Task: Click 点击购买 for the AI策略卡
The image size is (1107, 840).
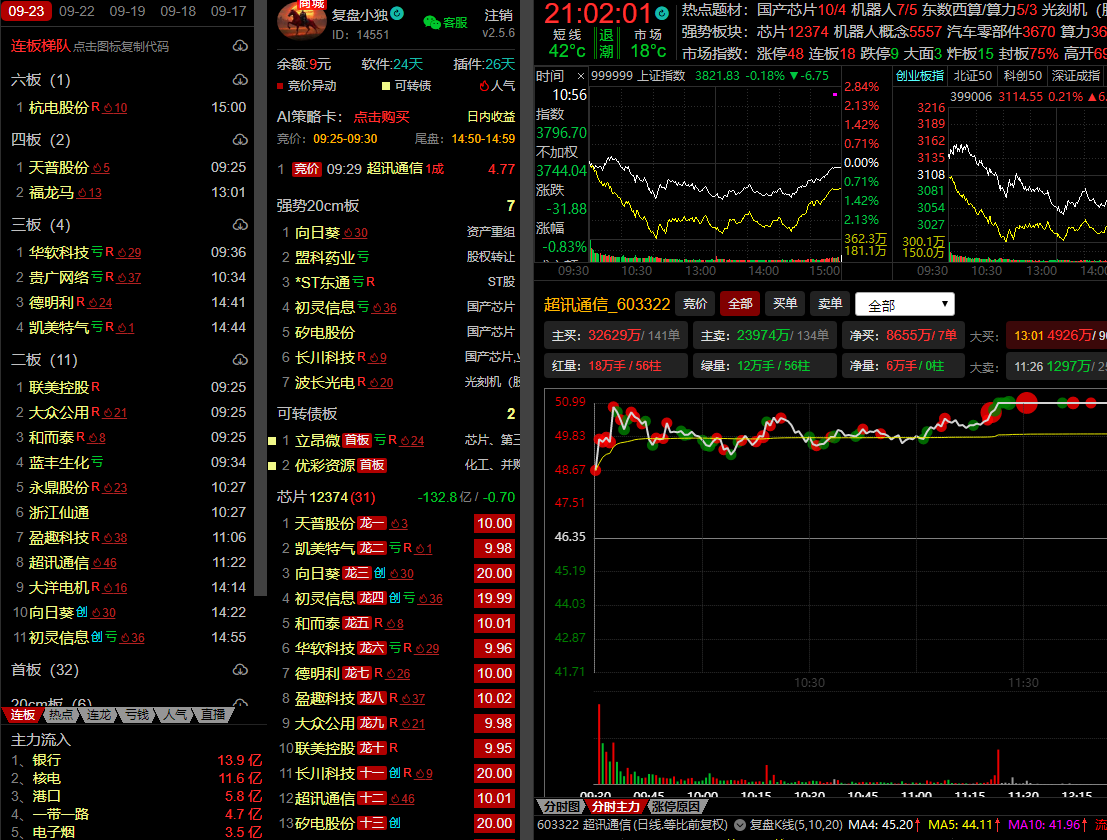Action: pyautogui.click(x=381, y=117)
